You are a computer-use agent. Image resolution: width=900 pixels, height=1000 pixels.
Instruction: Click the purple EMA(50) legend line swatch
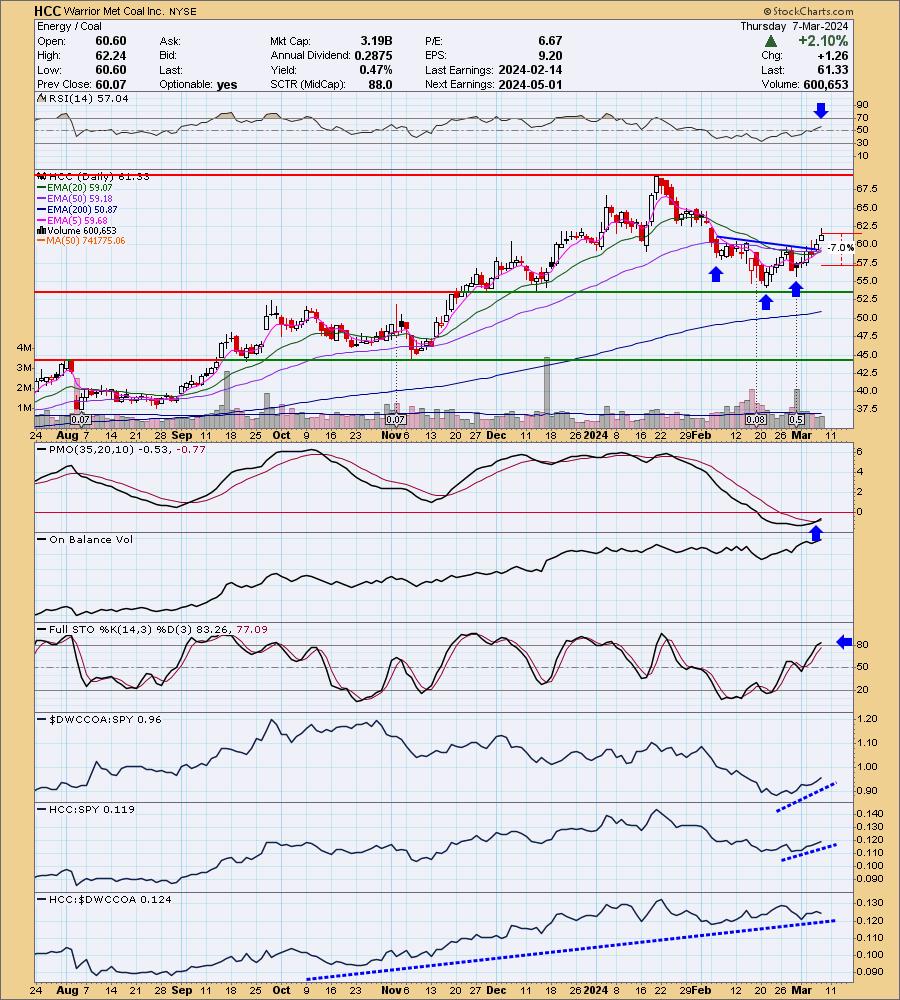click(x=41, y=198)
